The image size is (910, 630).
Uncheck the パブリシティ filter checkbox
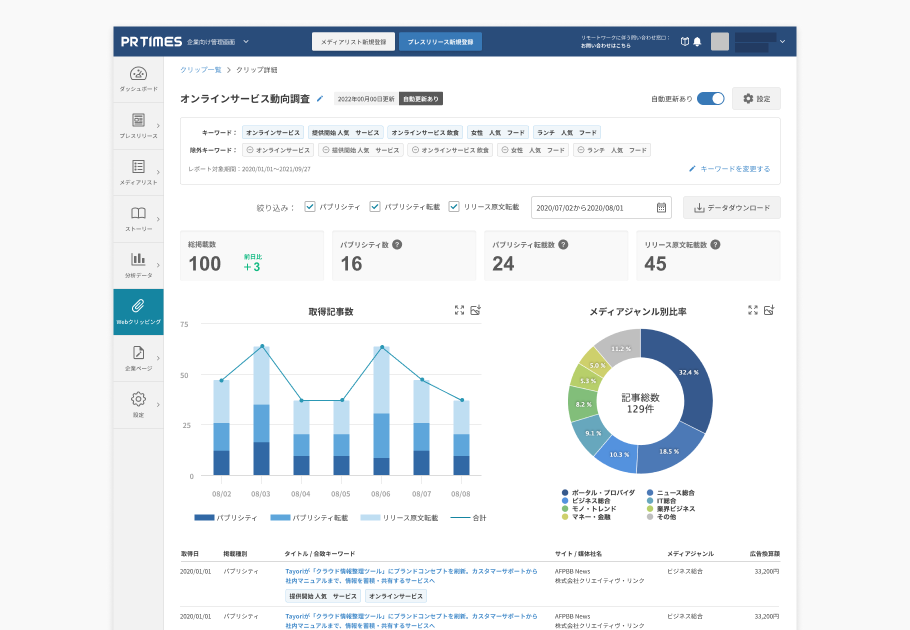[x=310, y=207]
